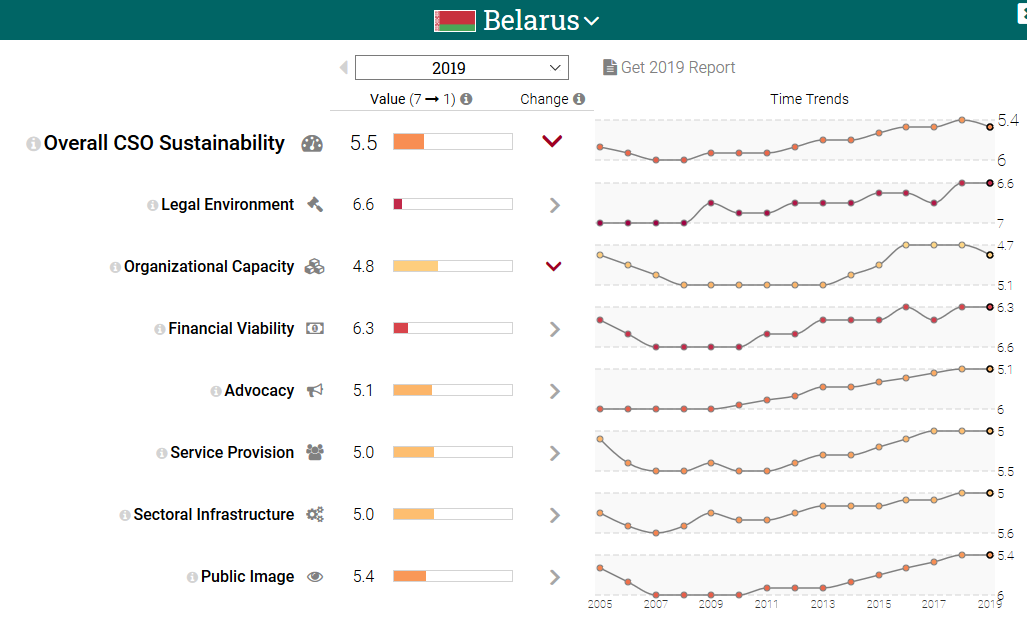The height and width of the screenshot is (618, 1027).
Task: Open the 2019 year selector
Action: (x=462, y=68)
